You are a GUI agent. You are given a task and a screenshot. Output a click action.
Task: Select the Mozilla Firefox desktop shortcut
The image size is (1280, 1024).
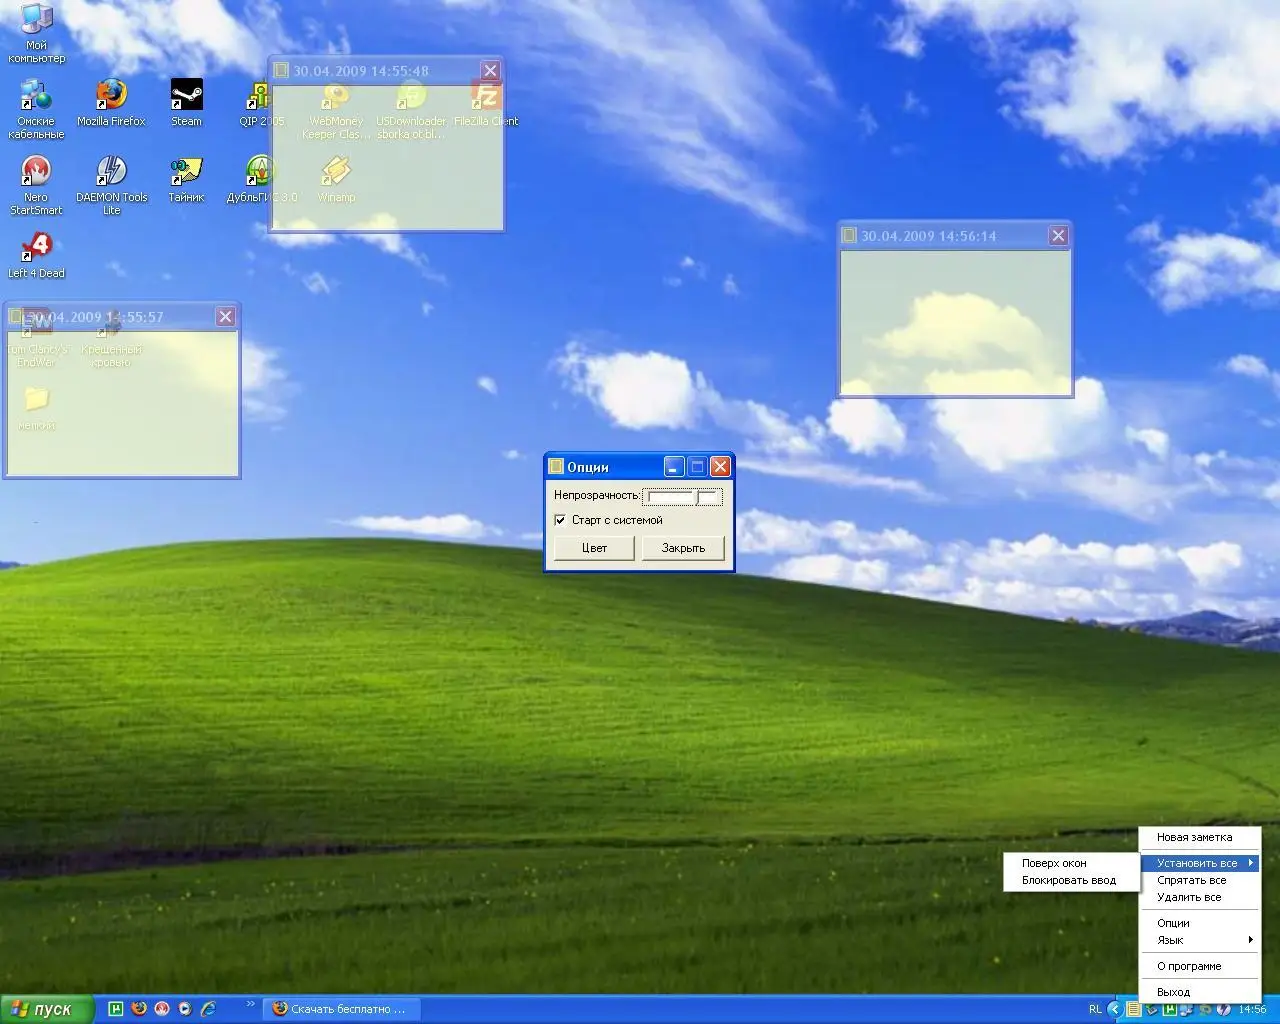coord(111,103)
